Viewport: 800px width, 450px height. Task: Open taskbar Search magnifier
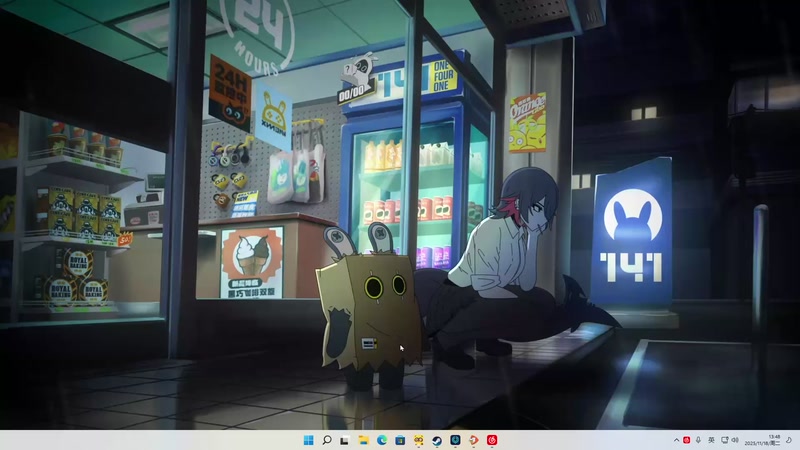pyautogui.click(x=327, y=440)
